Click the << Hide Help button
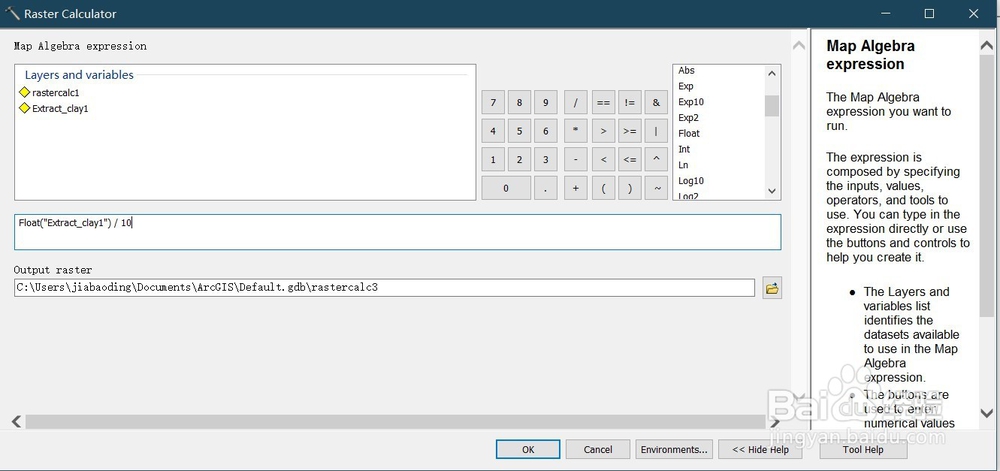 click(x=760, y=449)
